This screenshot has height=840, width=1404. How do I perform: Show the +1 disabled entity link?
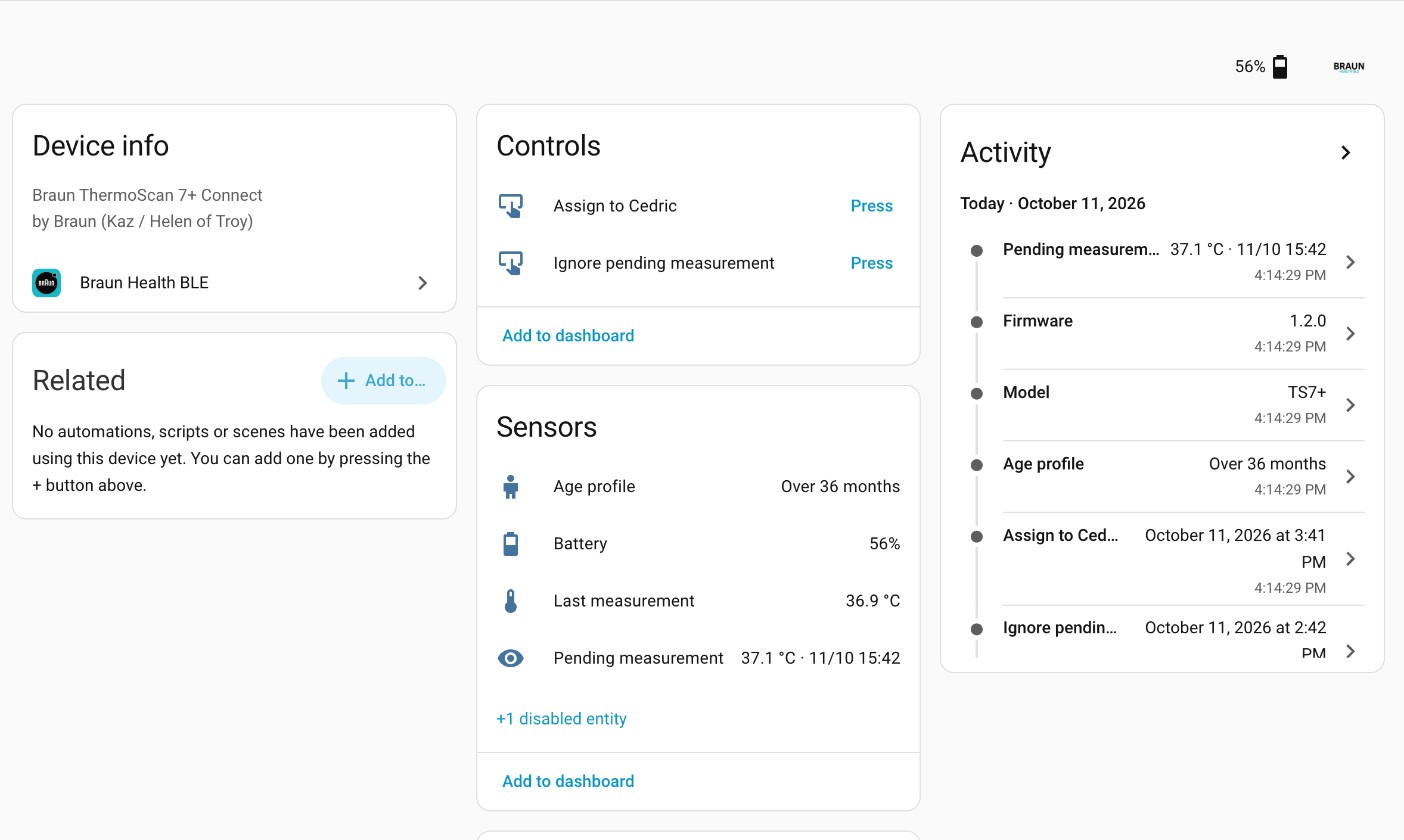pyautogui.click(x=561, y=719)
